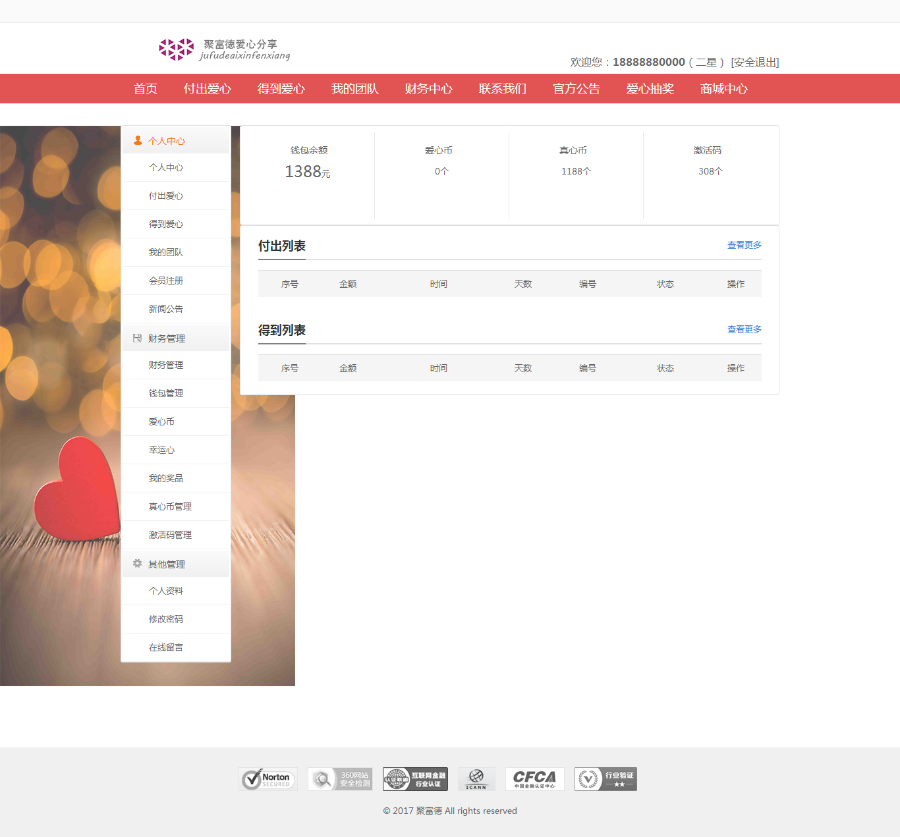Click the red heart background image

point(77,491)
